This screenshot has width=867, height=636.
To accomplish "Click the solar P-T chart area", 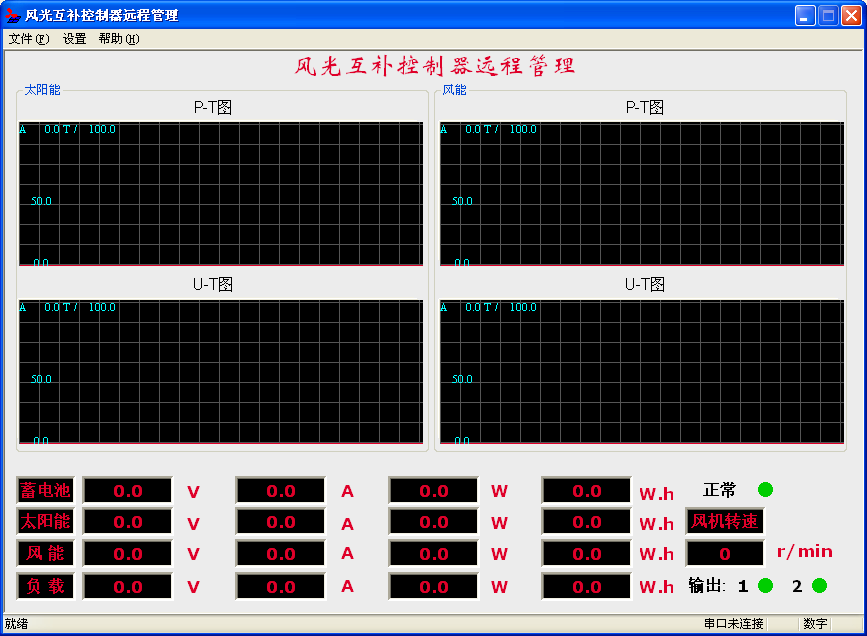I will coord(221,194).
